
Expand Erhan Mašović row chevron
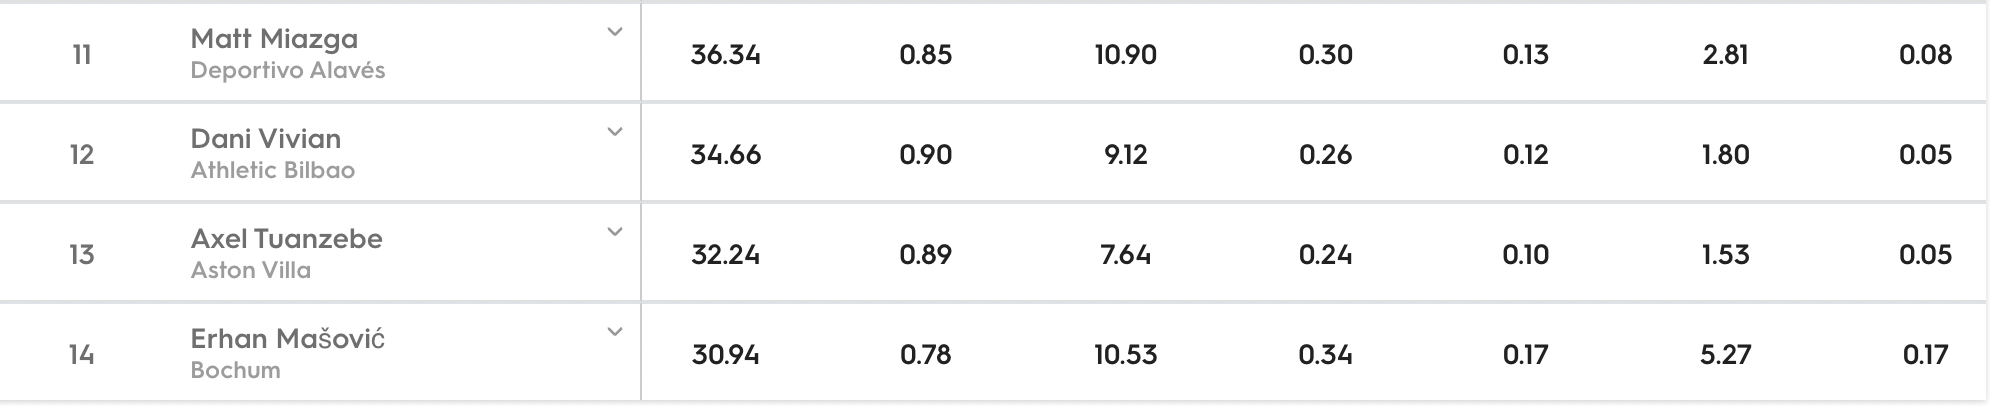tap(615, 332)
